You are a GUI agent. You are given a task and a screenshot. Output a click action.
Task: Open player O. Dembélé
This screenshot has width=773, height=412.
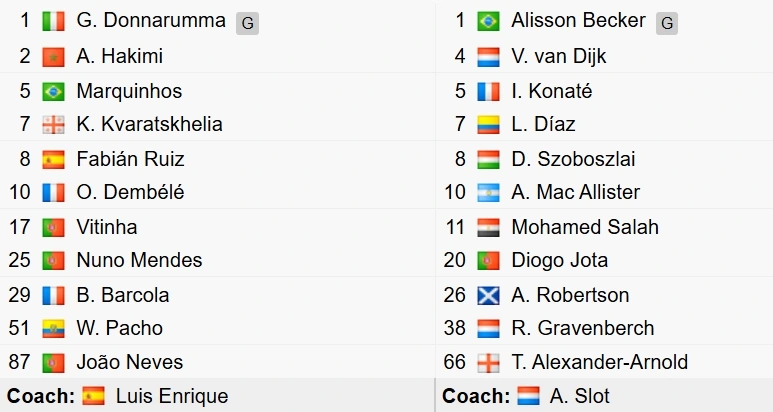[x=130, y=192]
